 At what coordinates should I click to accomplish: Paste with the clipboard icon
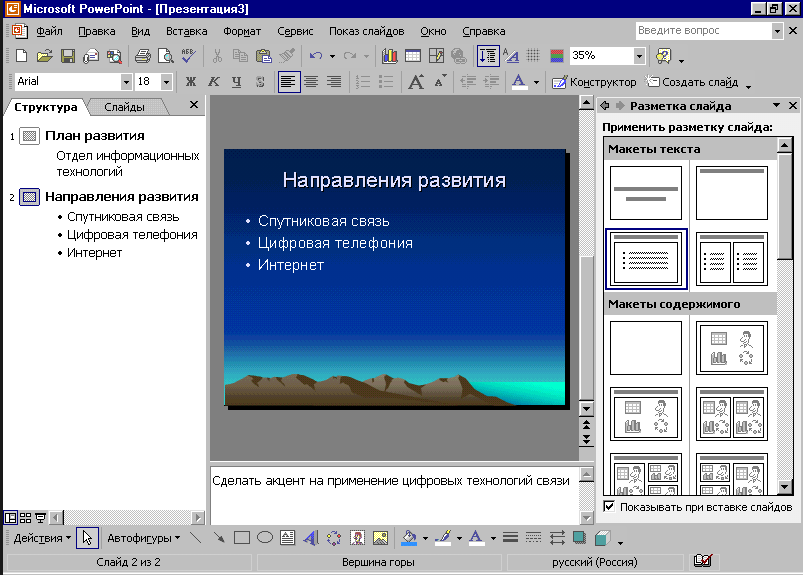pos(263,55)
